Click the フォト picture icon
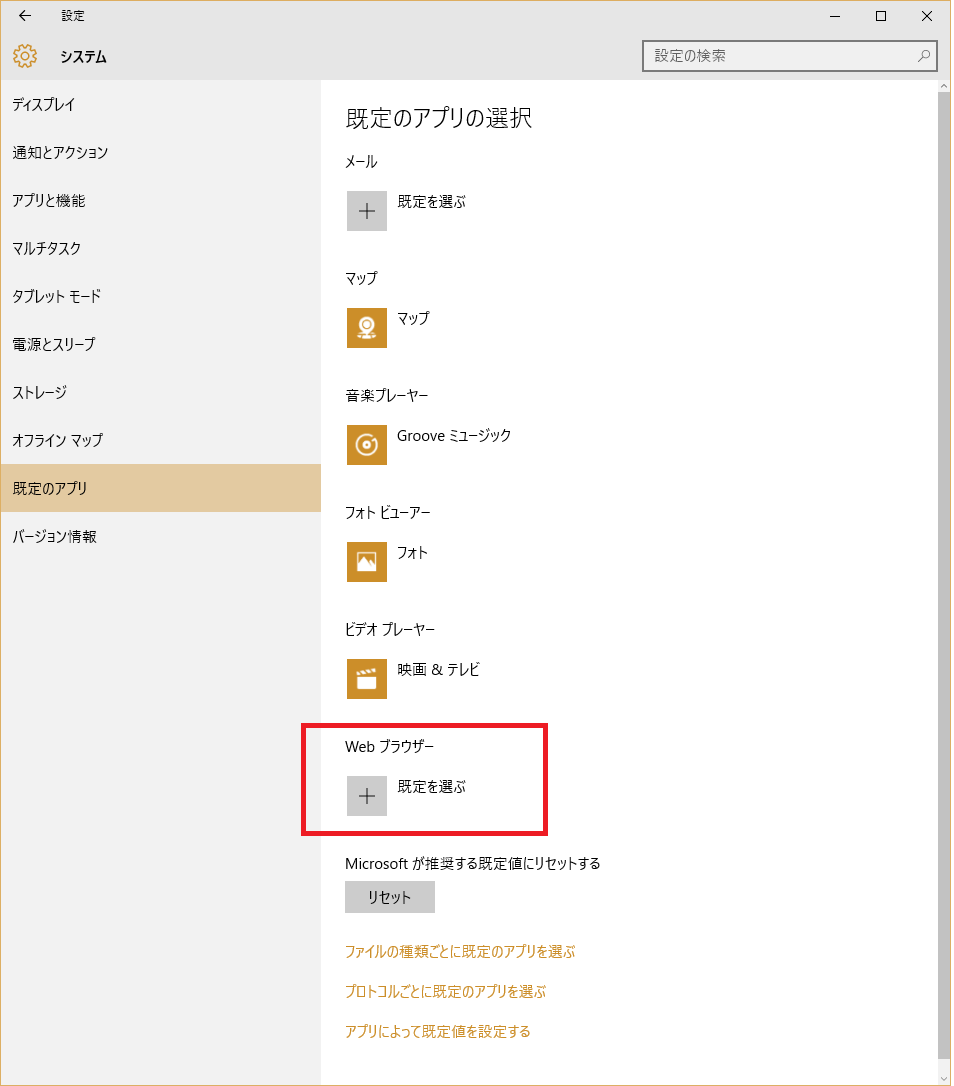The width and height of the screenshot is (954, 1086). [x=366, y=562]
